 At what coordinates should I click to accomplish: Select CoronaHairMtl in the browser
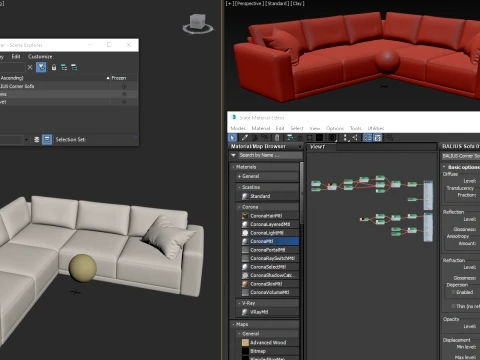(x=270, y=216)
